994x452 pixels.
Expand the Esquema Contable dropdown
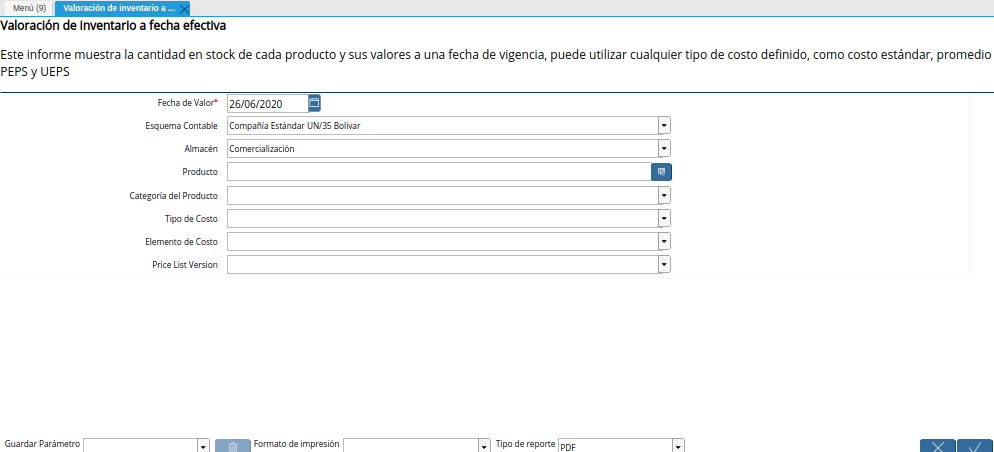point(664,125)
